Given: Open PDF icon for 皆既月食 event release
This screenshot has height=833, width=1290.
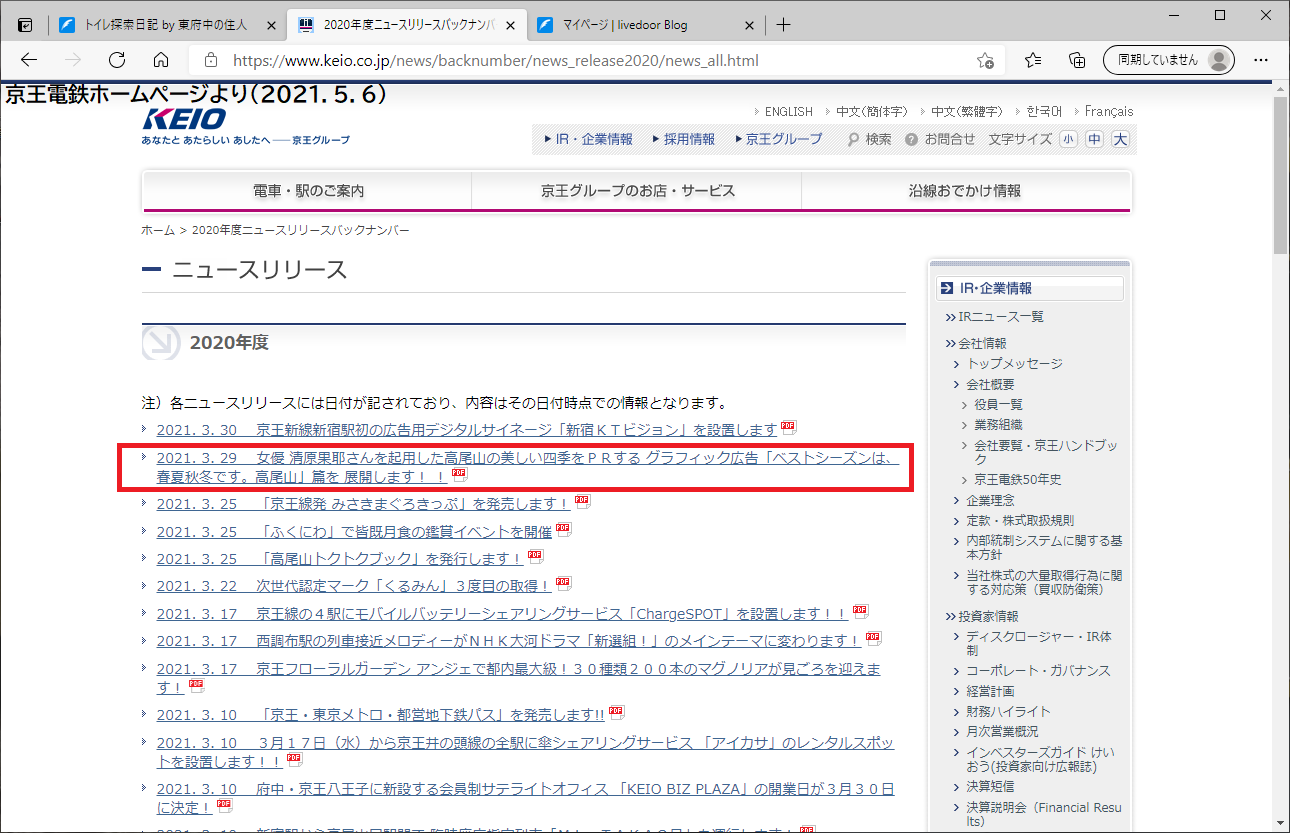Looking at the screenshot, I should click(563, 529).
